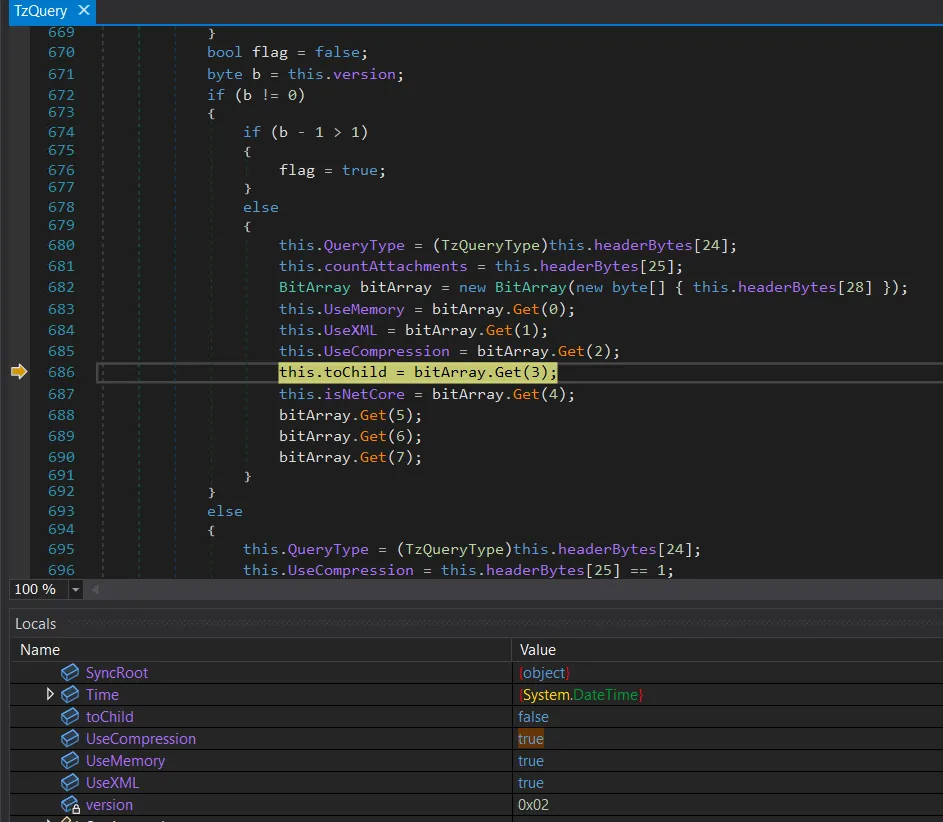
Task: Switch to the TzQuery tab
Action: (x=40, y=11)
